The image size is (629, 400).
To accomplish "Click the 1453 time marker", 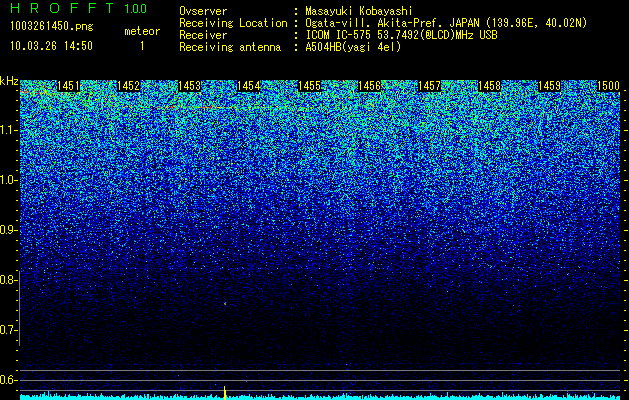I will [189, 86].
